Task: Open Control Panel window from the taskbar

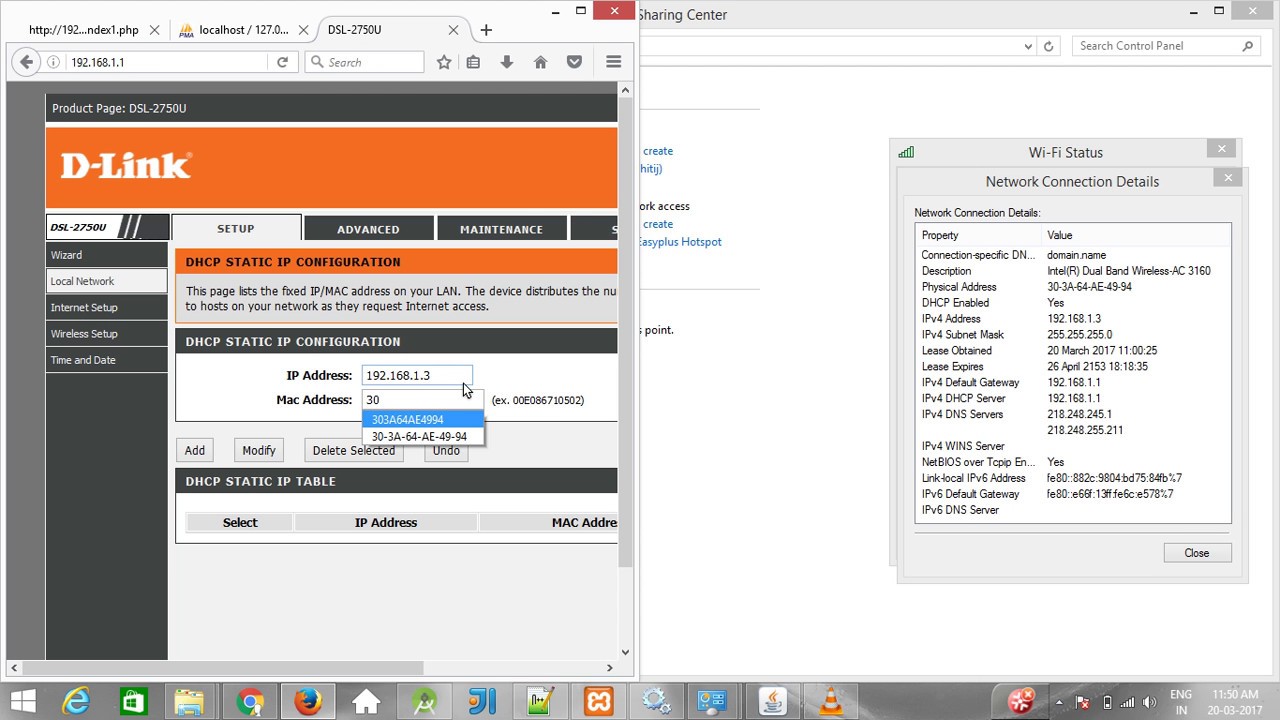Action: pyautogui.click(x=713, y=702)
